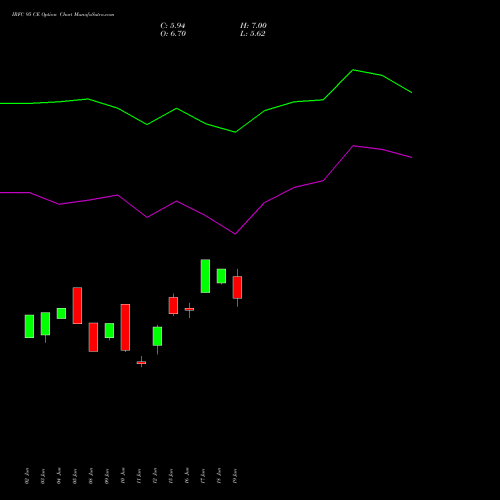Select the close value C: 5.94
The width and height of the screenshot is (500, 500).
coord(173,26)
